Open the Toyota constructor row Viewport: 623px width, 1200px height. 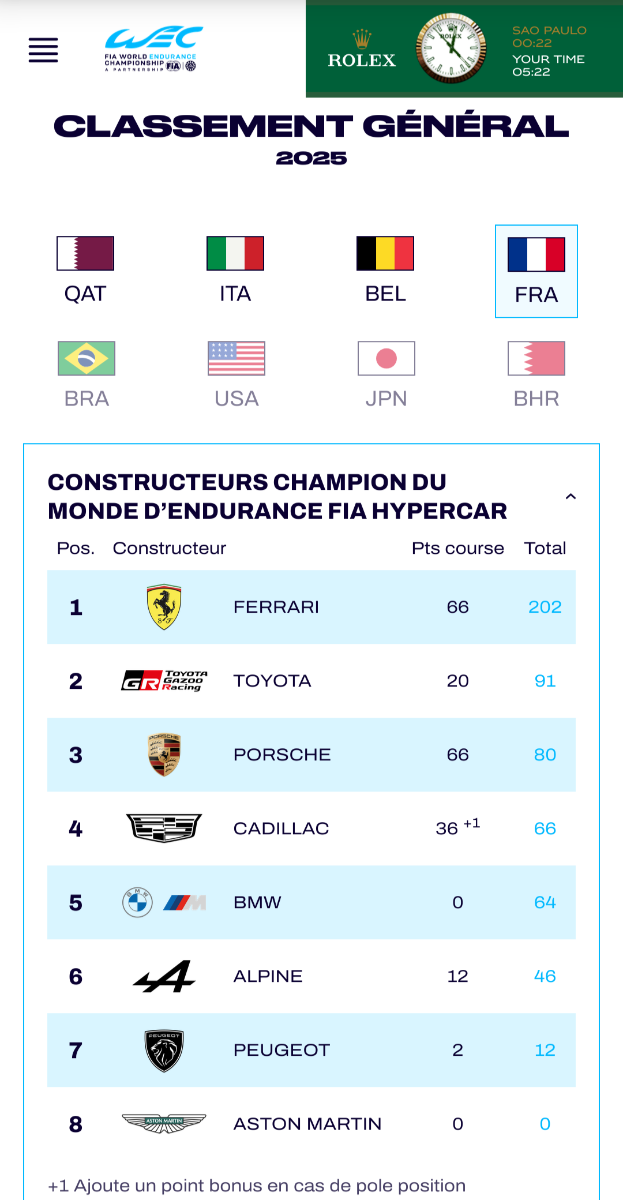(x=272, y=681)
